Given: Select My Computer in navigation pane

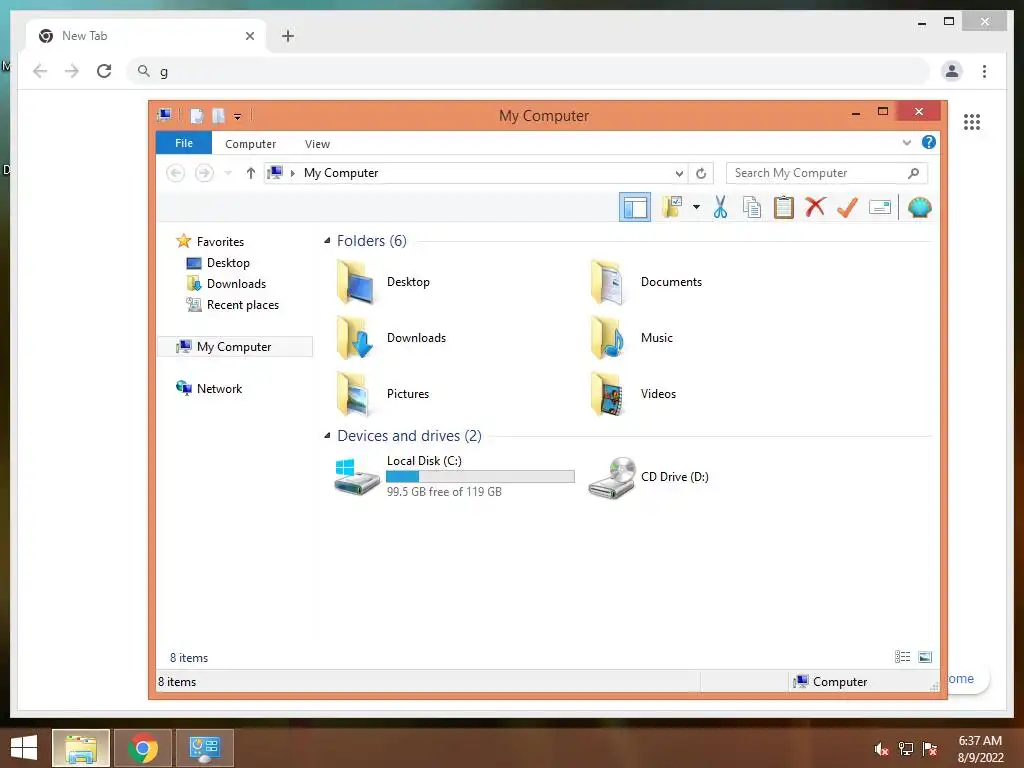Looking at the screenshot, I should point(235,347).
